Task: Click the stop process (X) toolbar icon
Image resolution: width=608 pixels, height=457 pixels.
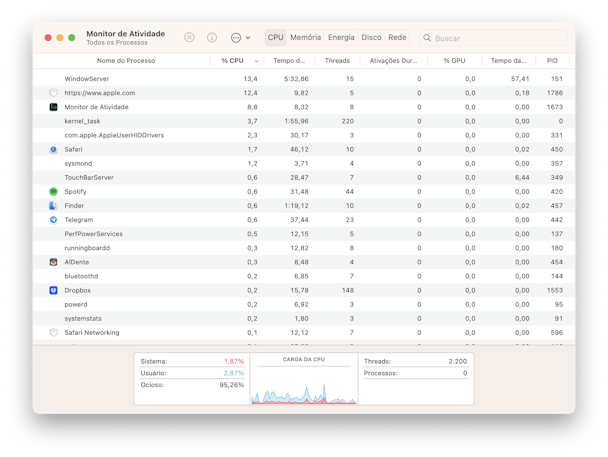Action: 189,37
